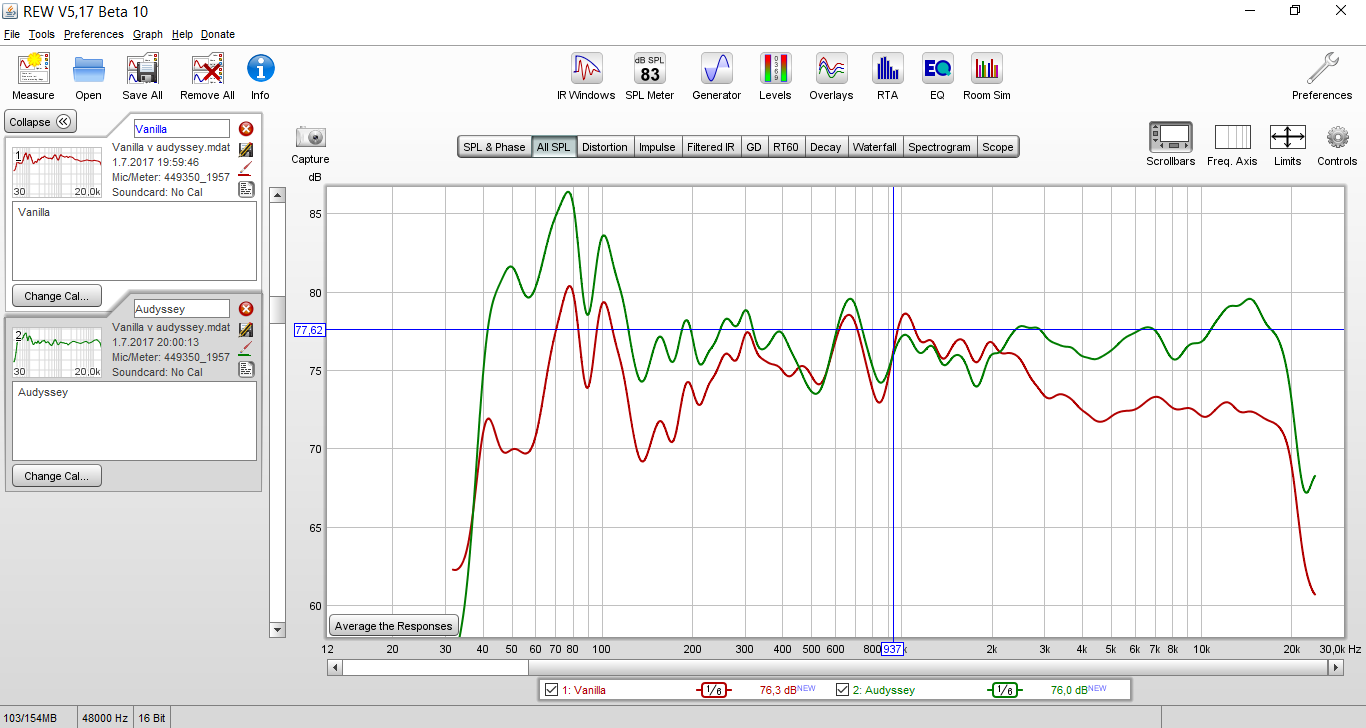The width and height of the screenshot is (1366, 728).
Task: Open a measurement file with Open icon
Action: [89, 69]
